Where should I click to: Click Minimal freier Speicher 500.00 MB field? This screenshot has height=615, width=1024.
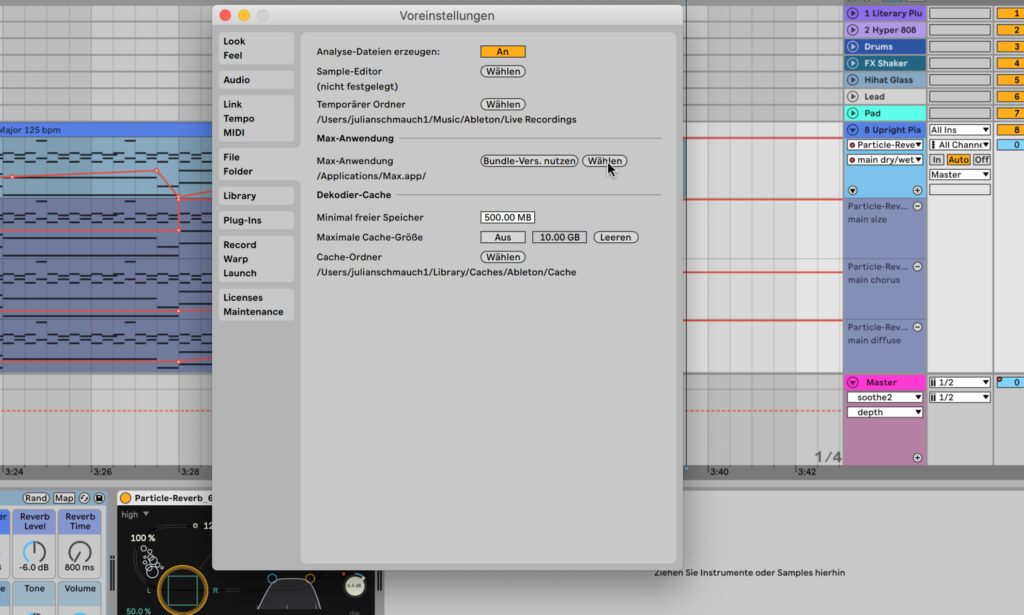tap(507, 217)
